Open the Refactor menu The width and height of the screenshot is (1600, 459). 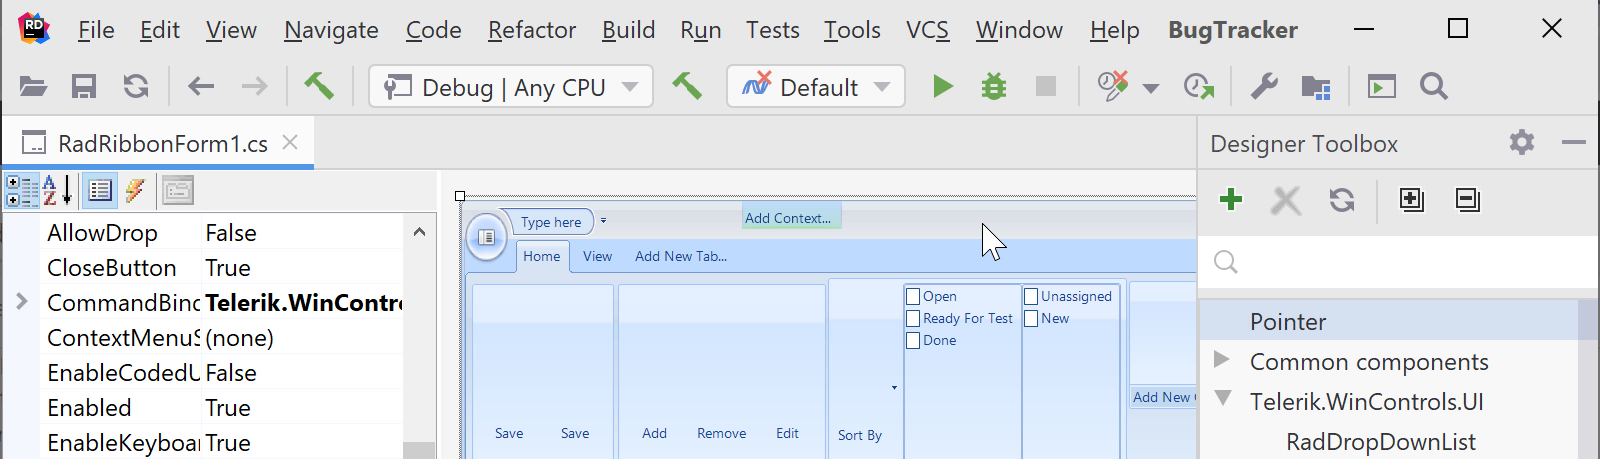pyautogui.click(x=532, y=30)
